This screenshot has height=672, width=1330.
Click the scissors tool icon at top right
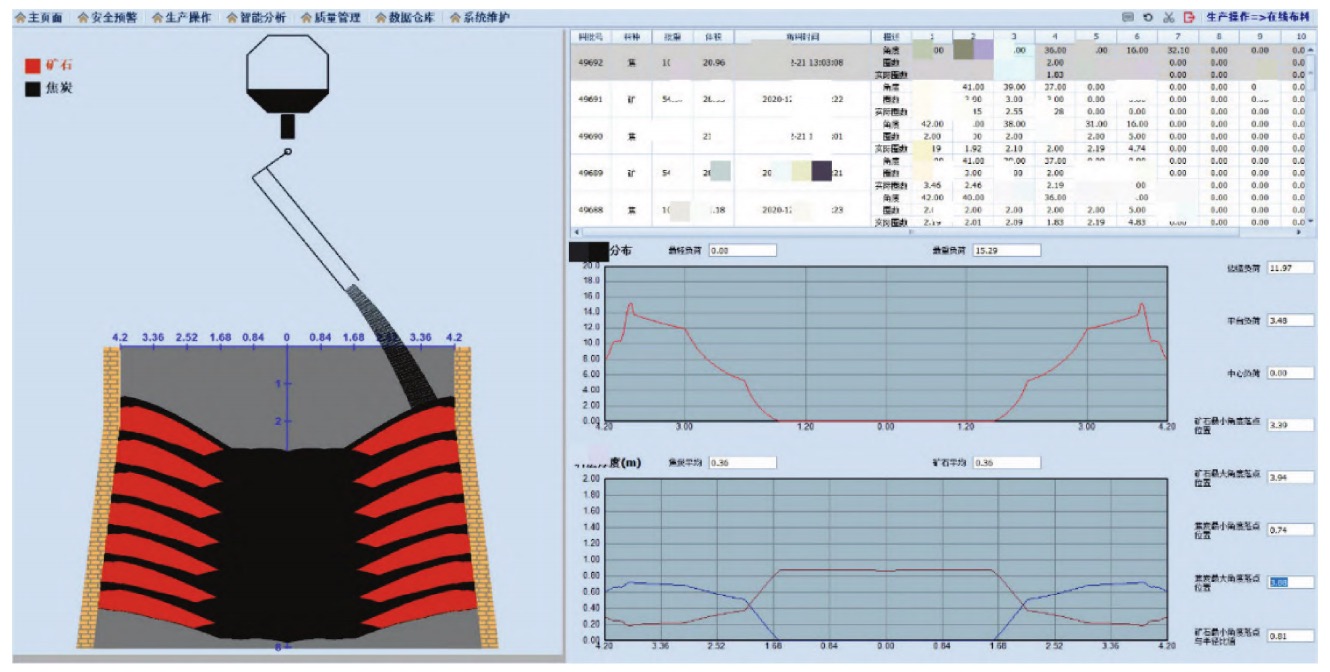tap(1168, 17)
